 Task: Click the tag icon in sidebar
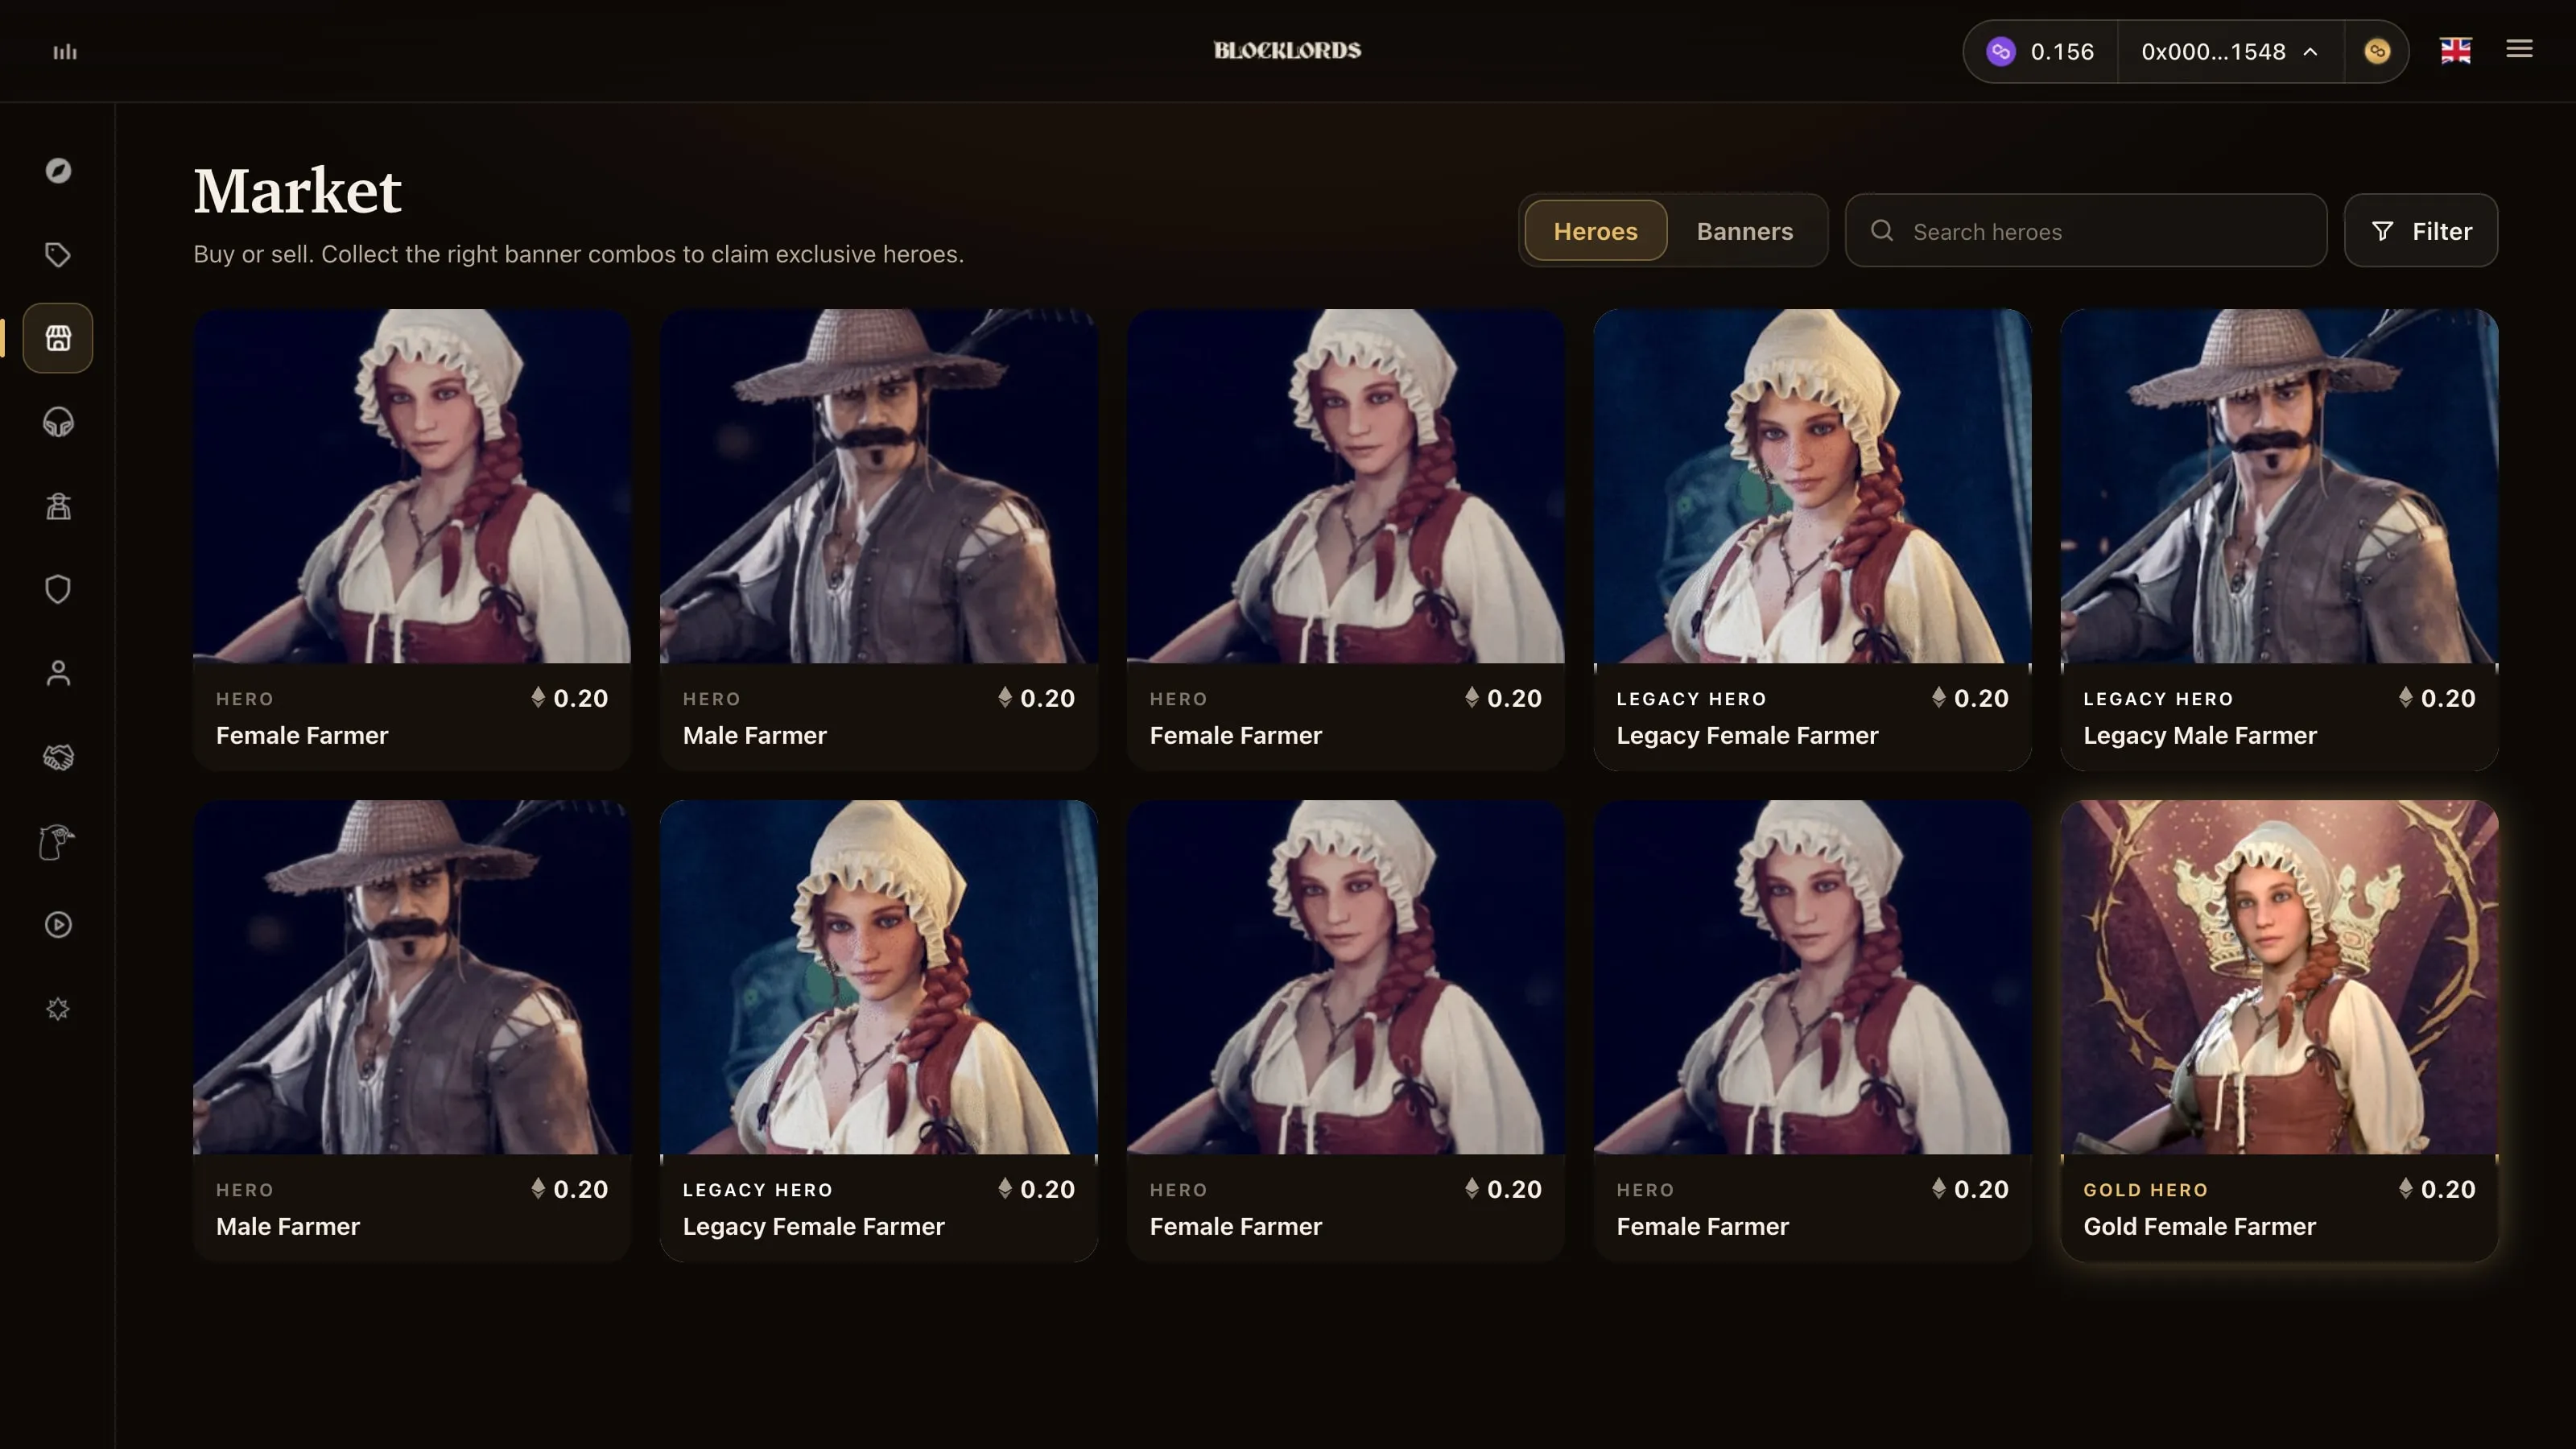pos(58,255)
